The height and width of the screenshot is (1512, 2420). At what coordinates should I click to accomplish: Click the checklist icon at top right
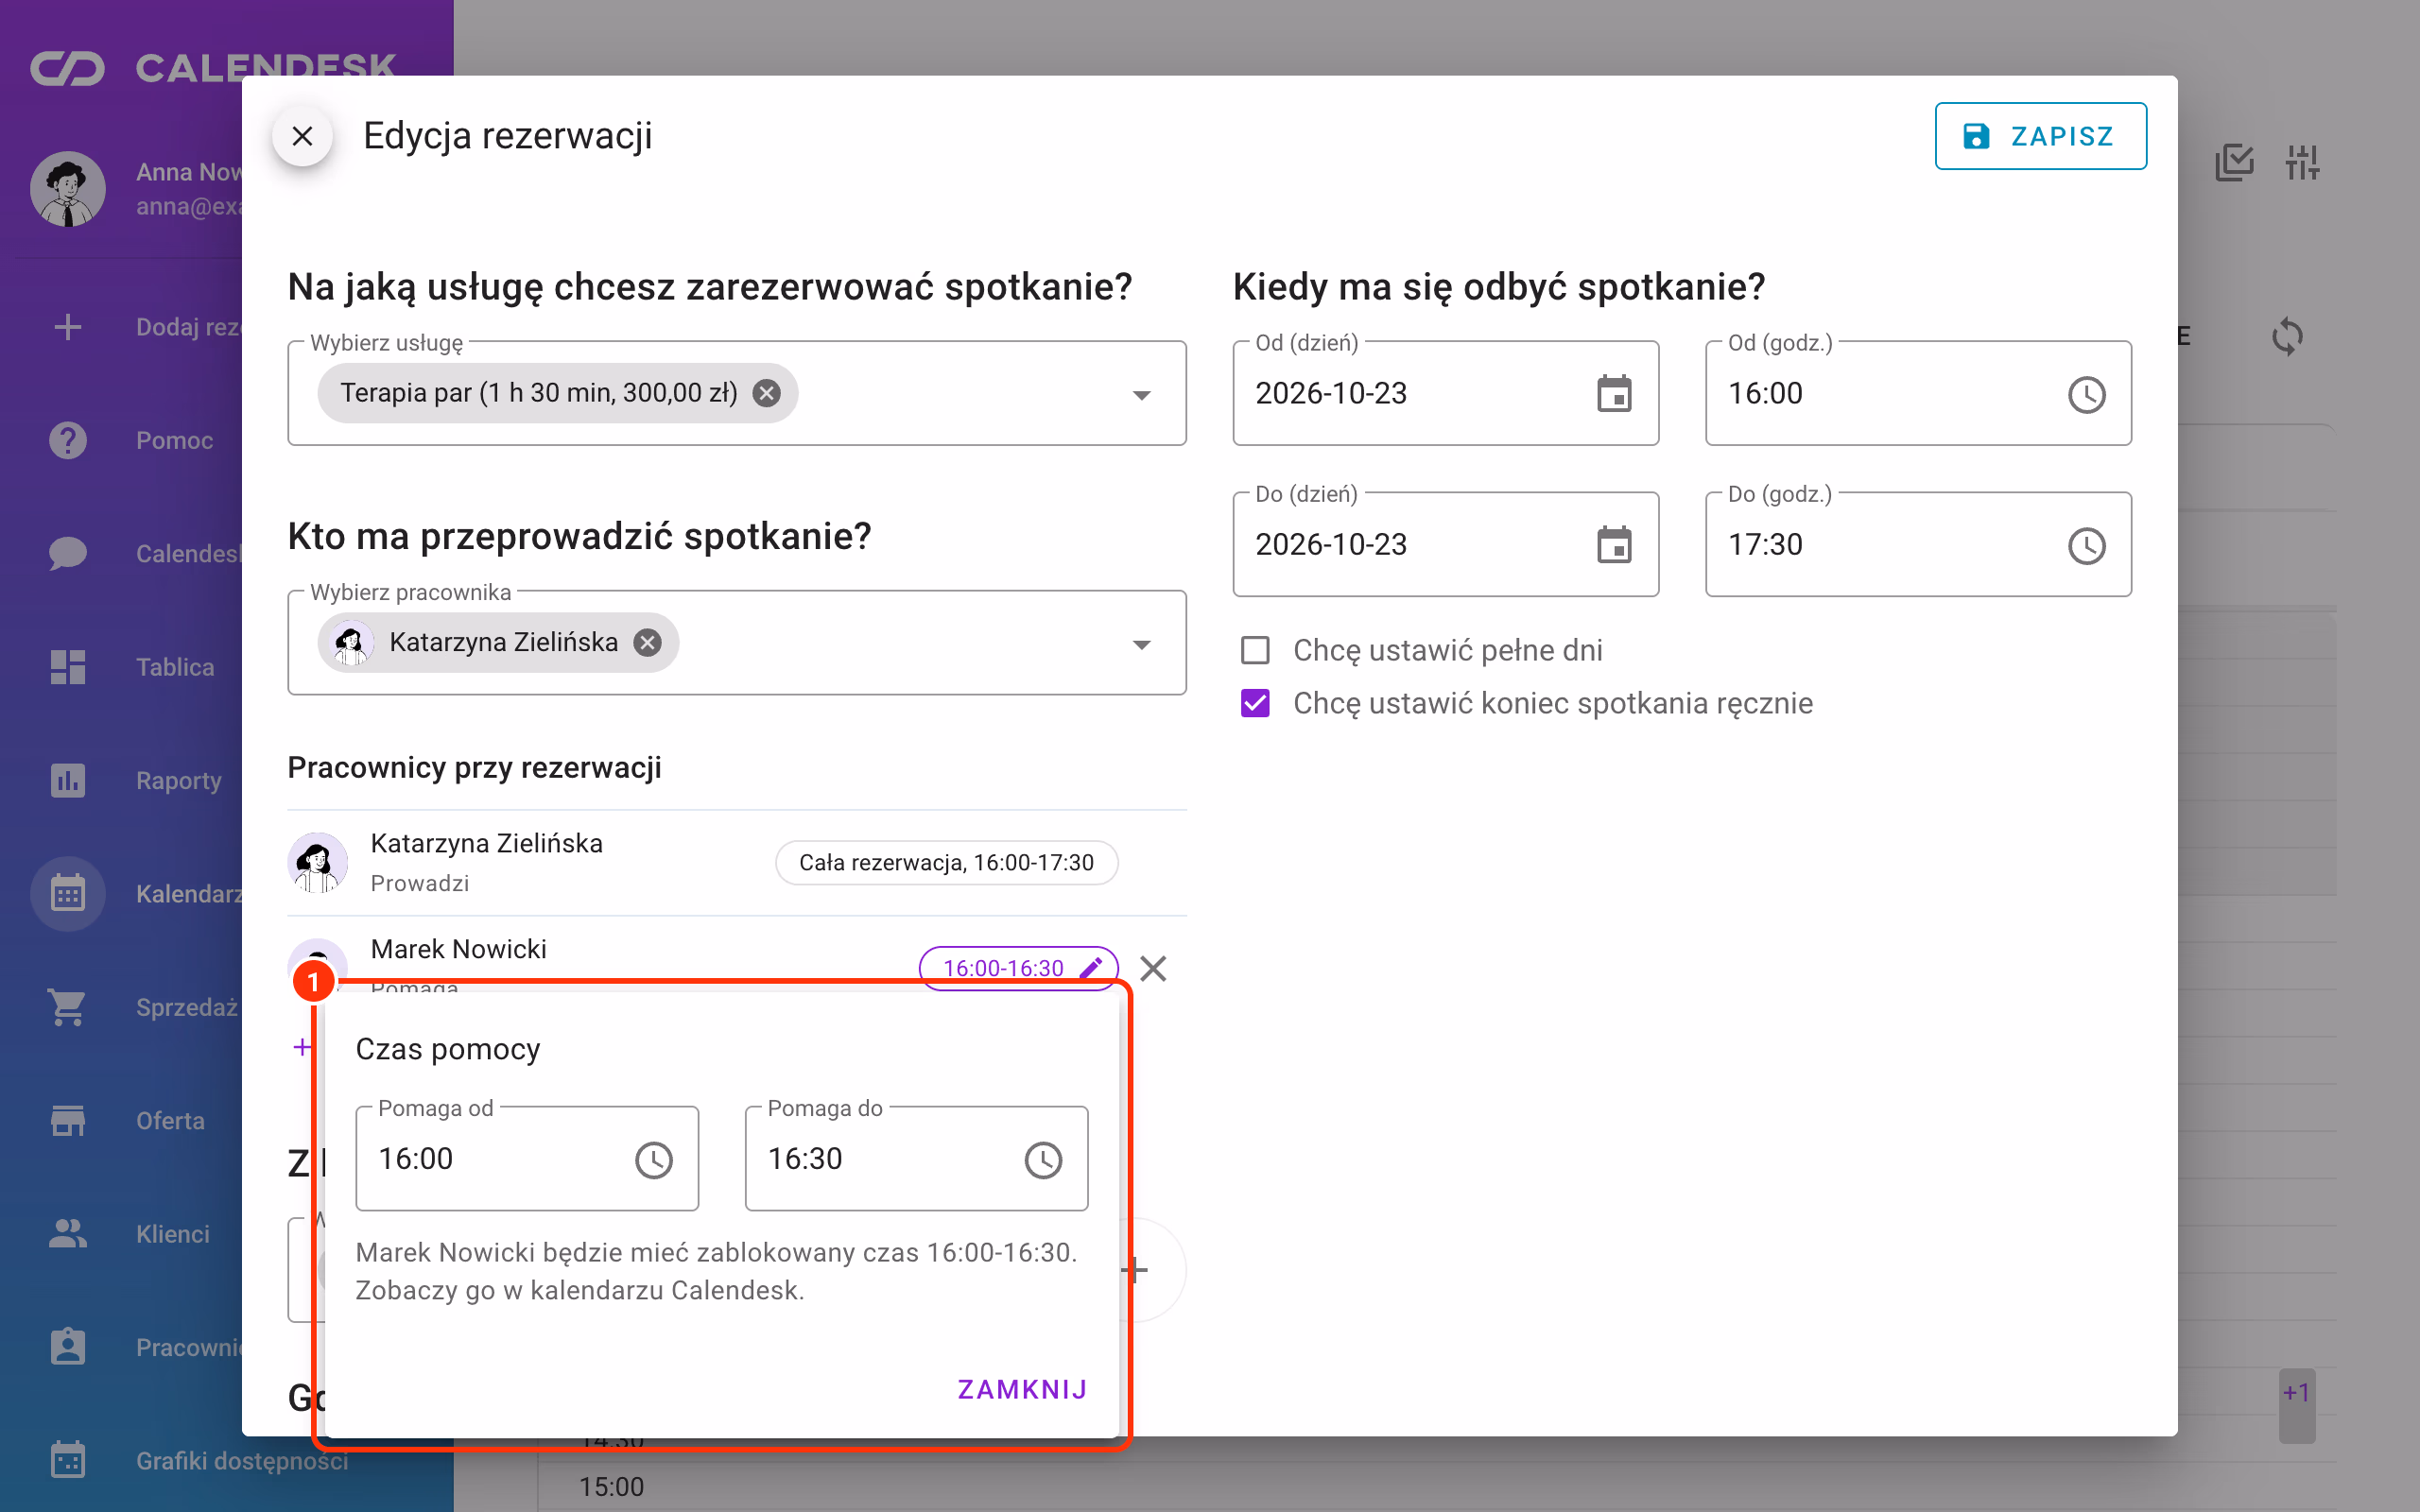click(x=2234, y=162)
